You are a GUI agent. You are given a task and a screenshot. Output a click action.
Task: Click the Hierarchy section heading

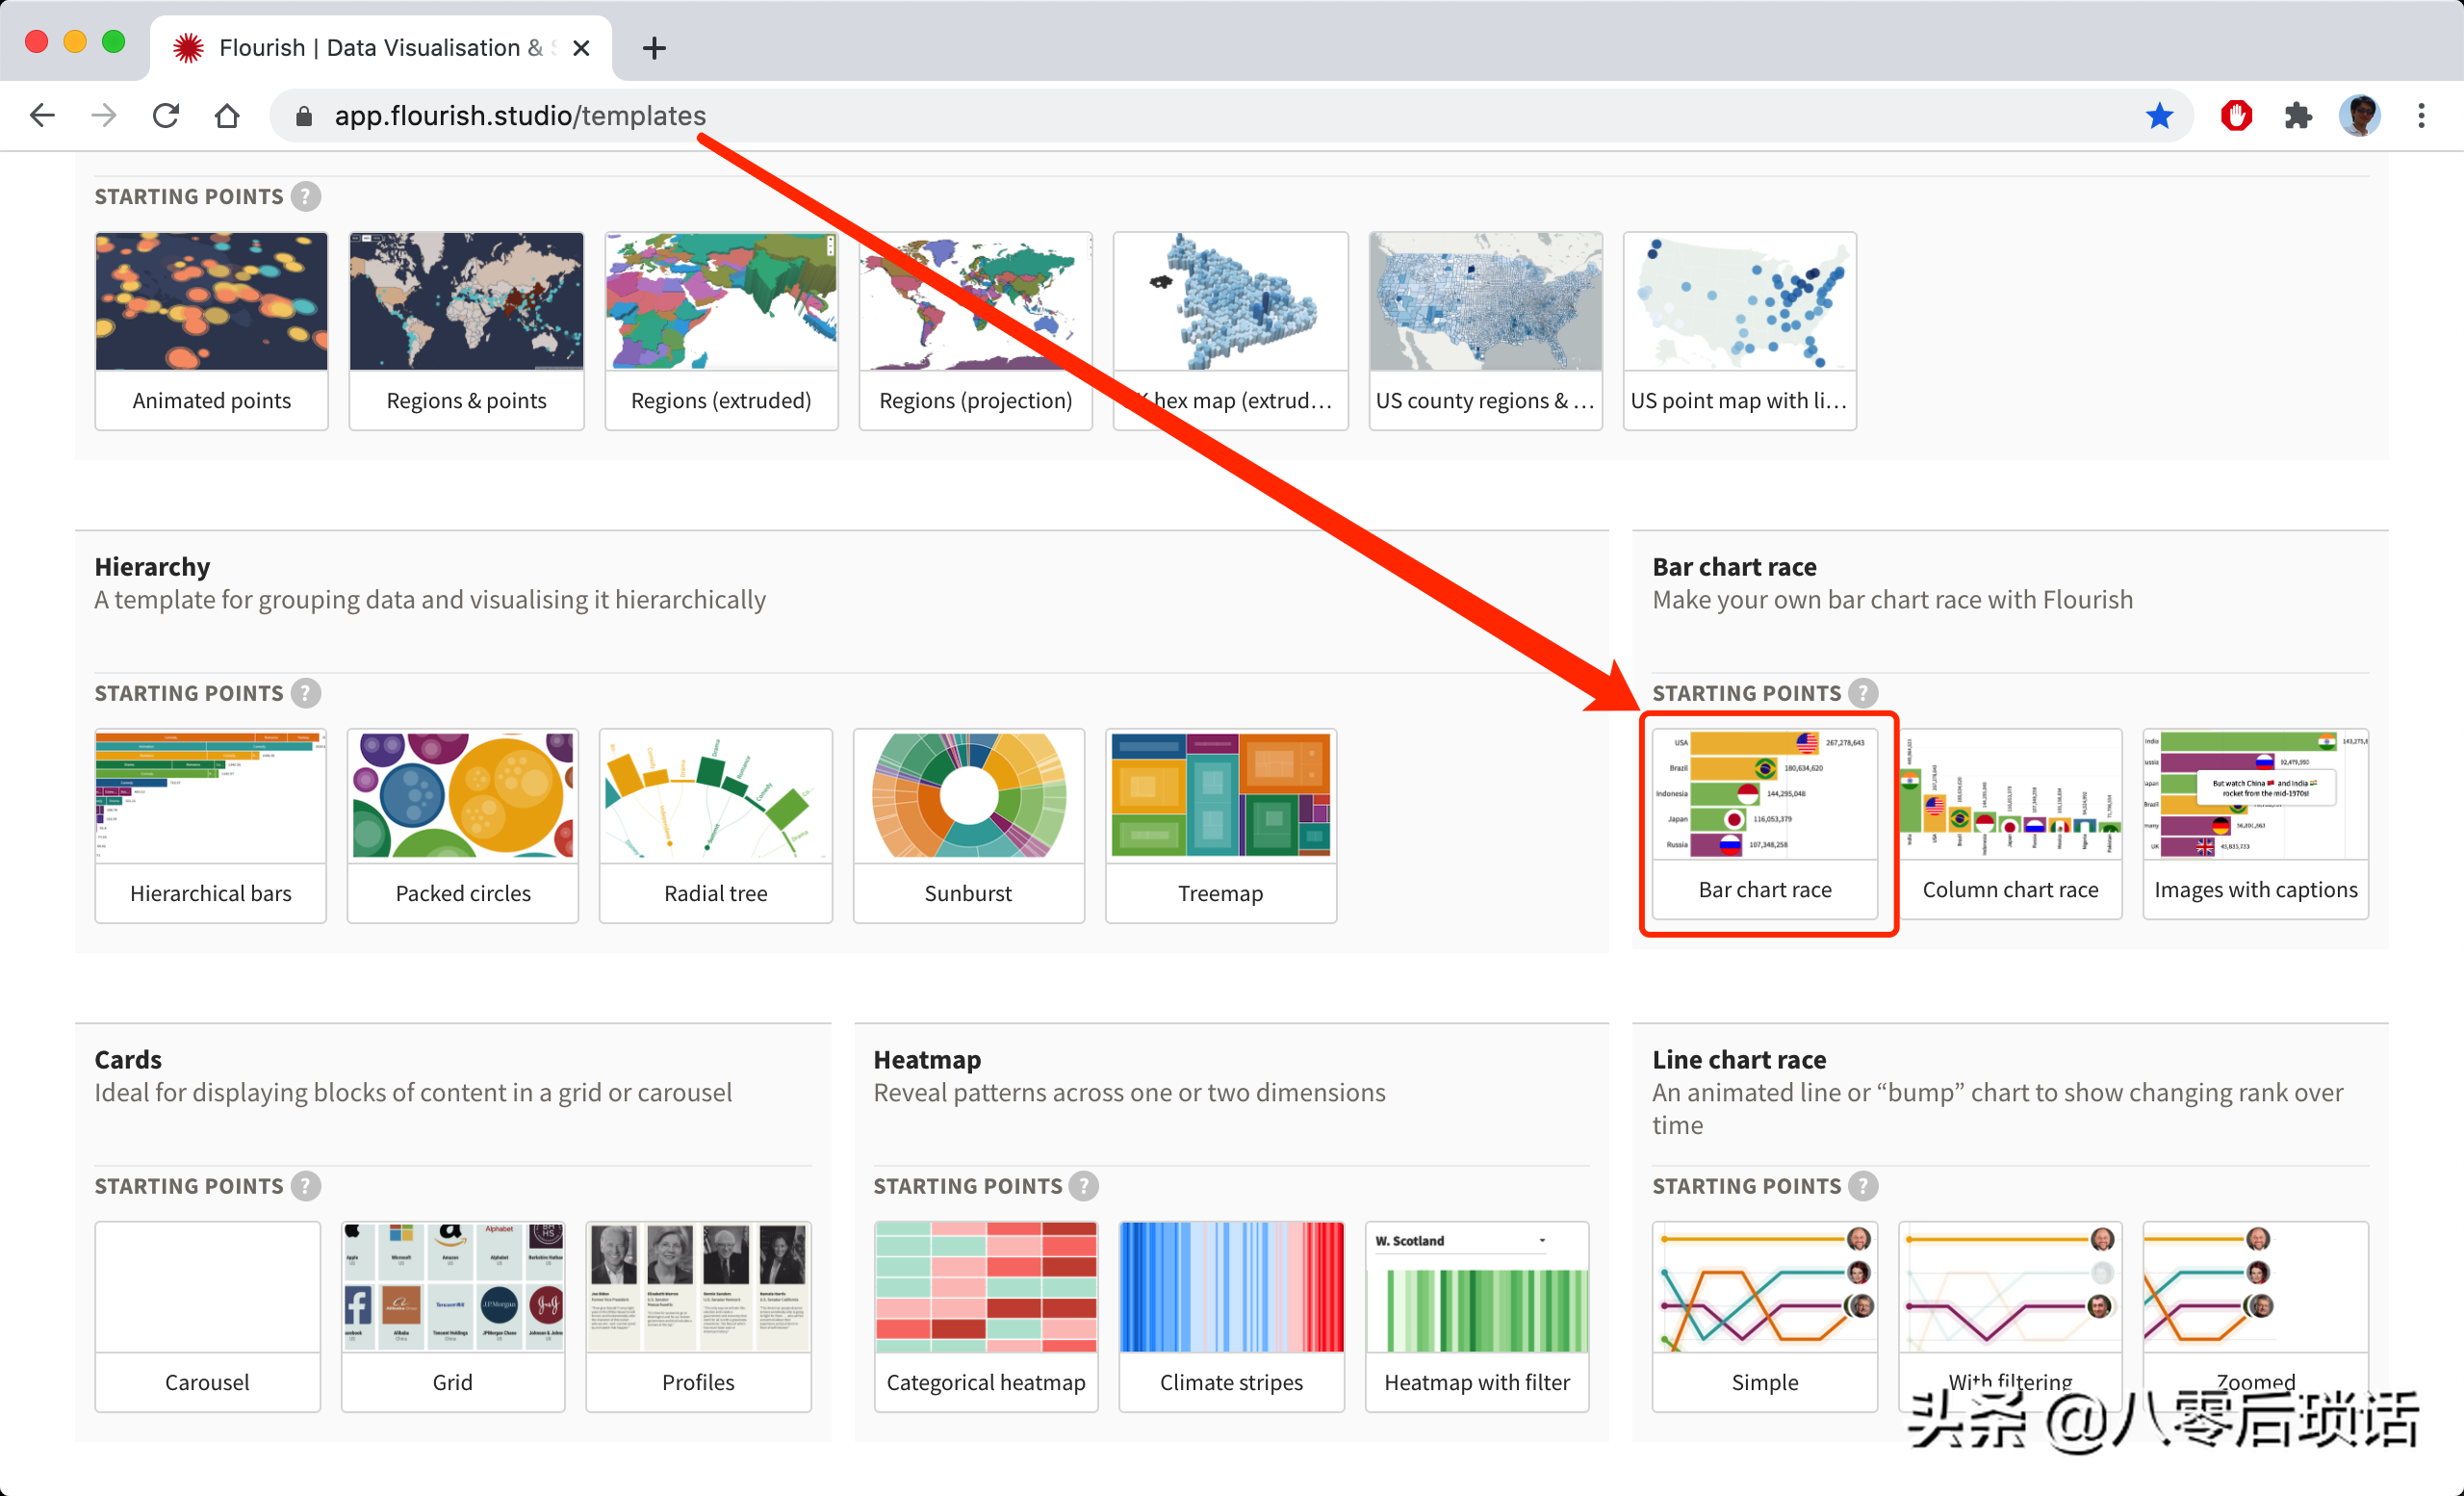pyautogui.click(x=152, y=567)
